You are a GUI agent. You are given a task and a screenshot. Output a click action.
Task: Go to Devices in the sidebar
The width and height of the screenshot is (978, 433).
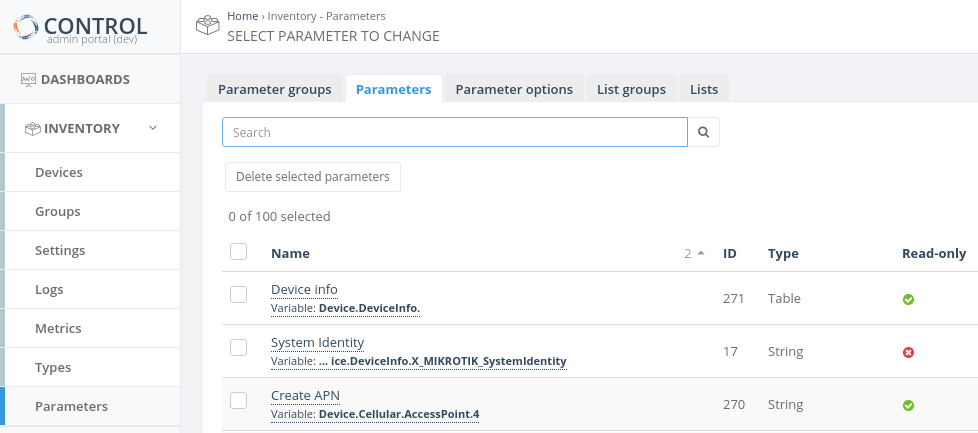(59, 172)
